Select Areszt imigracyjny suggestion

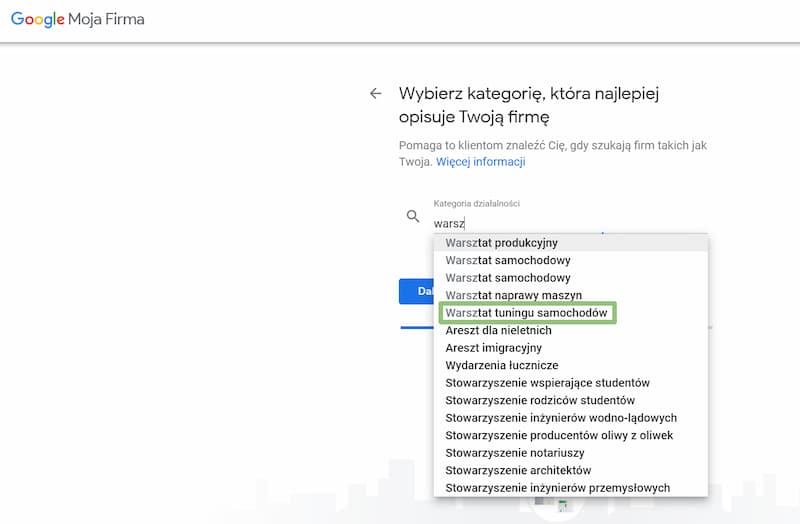[x=570, y=348]
